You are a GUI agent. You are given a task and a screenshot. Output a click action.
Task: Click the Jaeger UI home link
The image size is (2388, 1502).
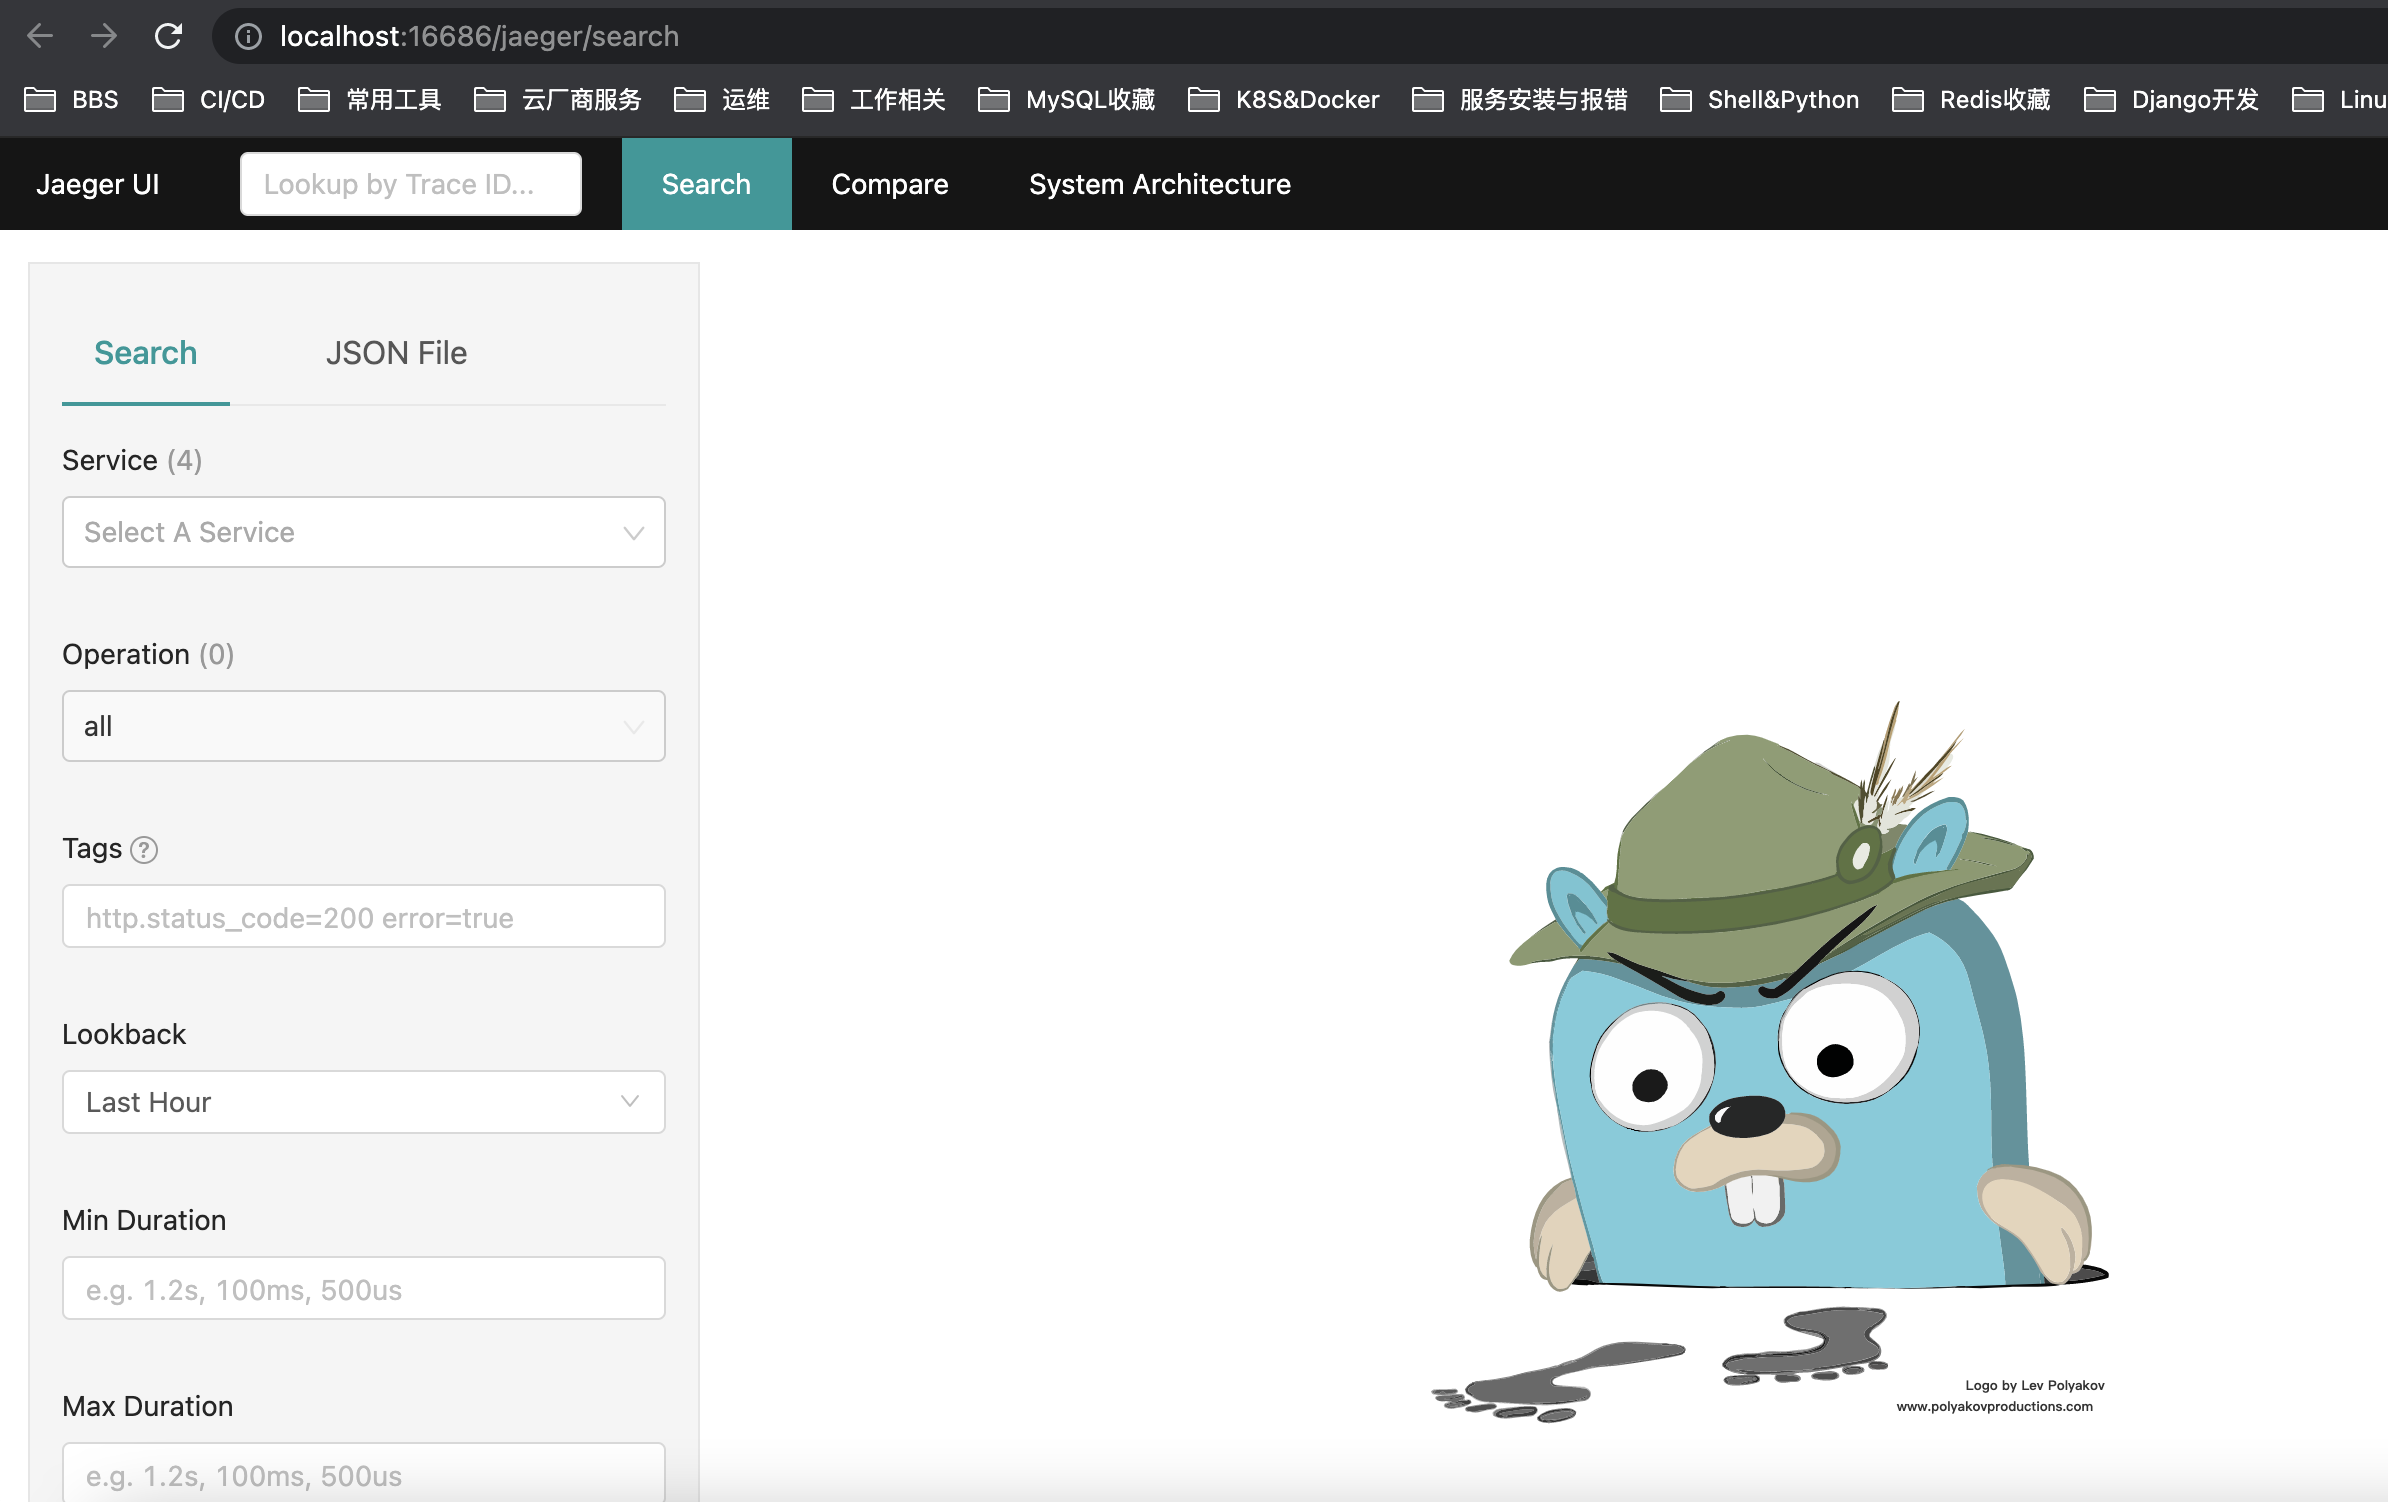[x=98, y=184]
